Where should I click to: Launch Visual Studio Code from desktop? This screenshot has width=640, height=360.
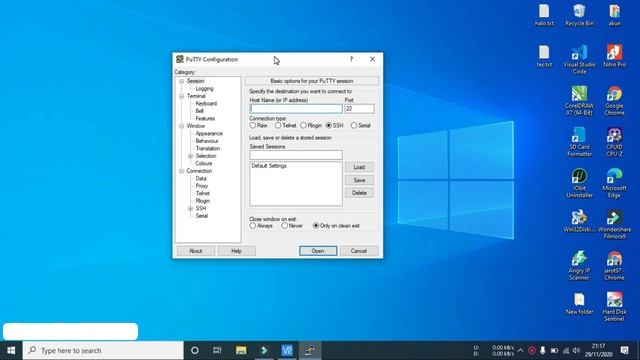pyautogui.click(x=579, y=60)
